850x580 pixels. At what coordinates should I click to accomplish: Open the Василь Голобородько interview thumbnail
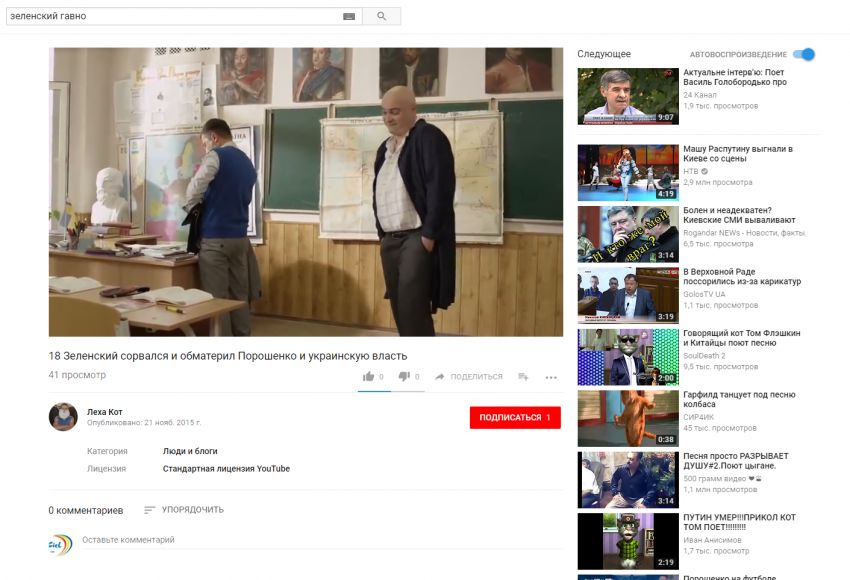pyautogui.click(x=628, y=96)
